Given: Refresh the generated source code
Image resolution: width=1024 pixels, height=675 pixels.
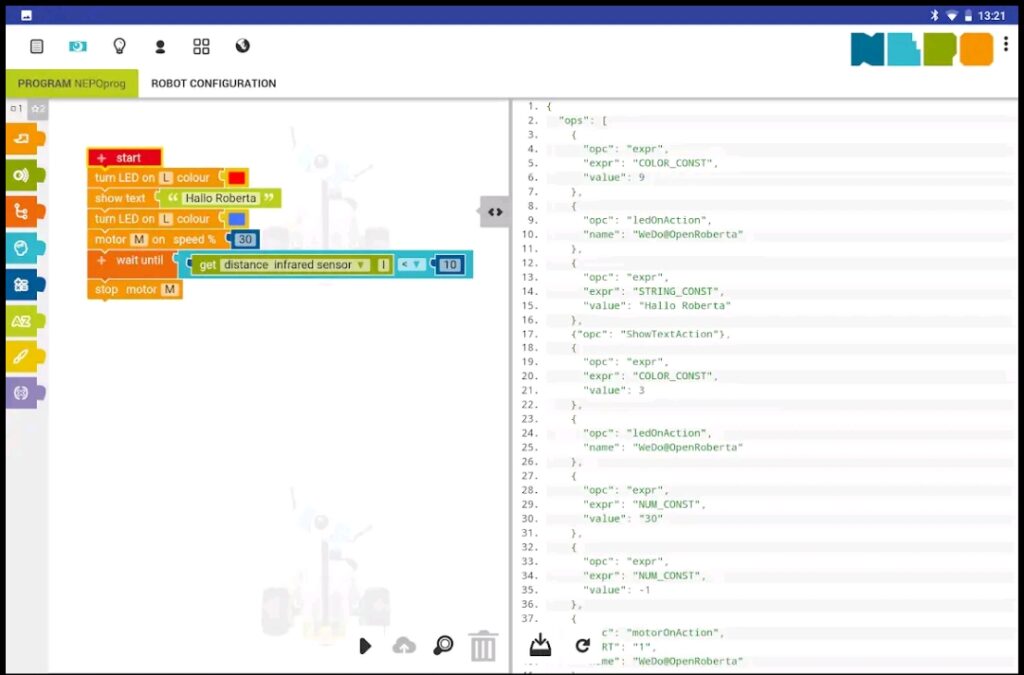Looking at the screenshot, I should [583, 646].
